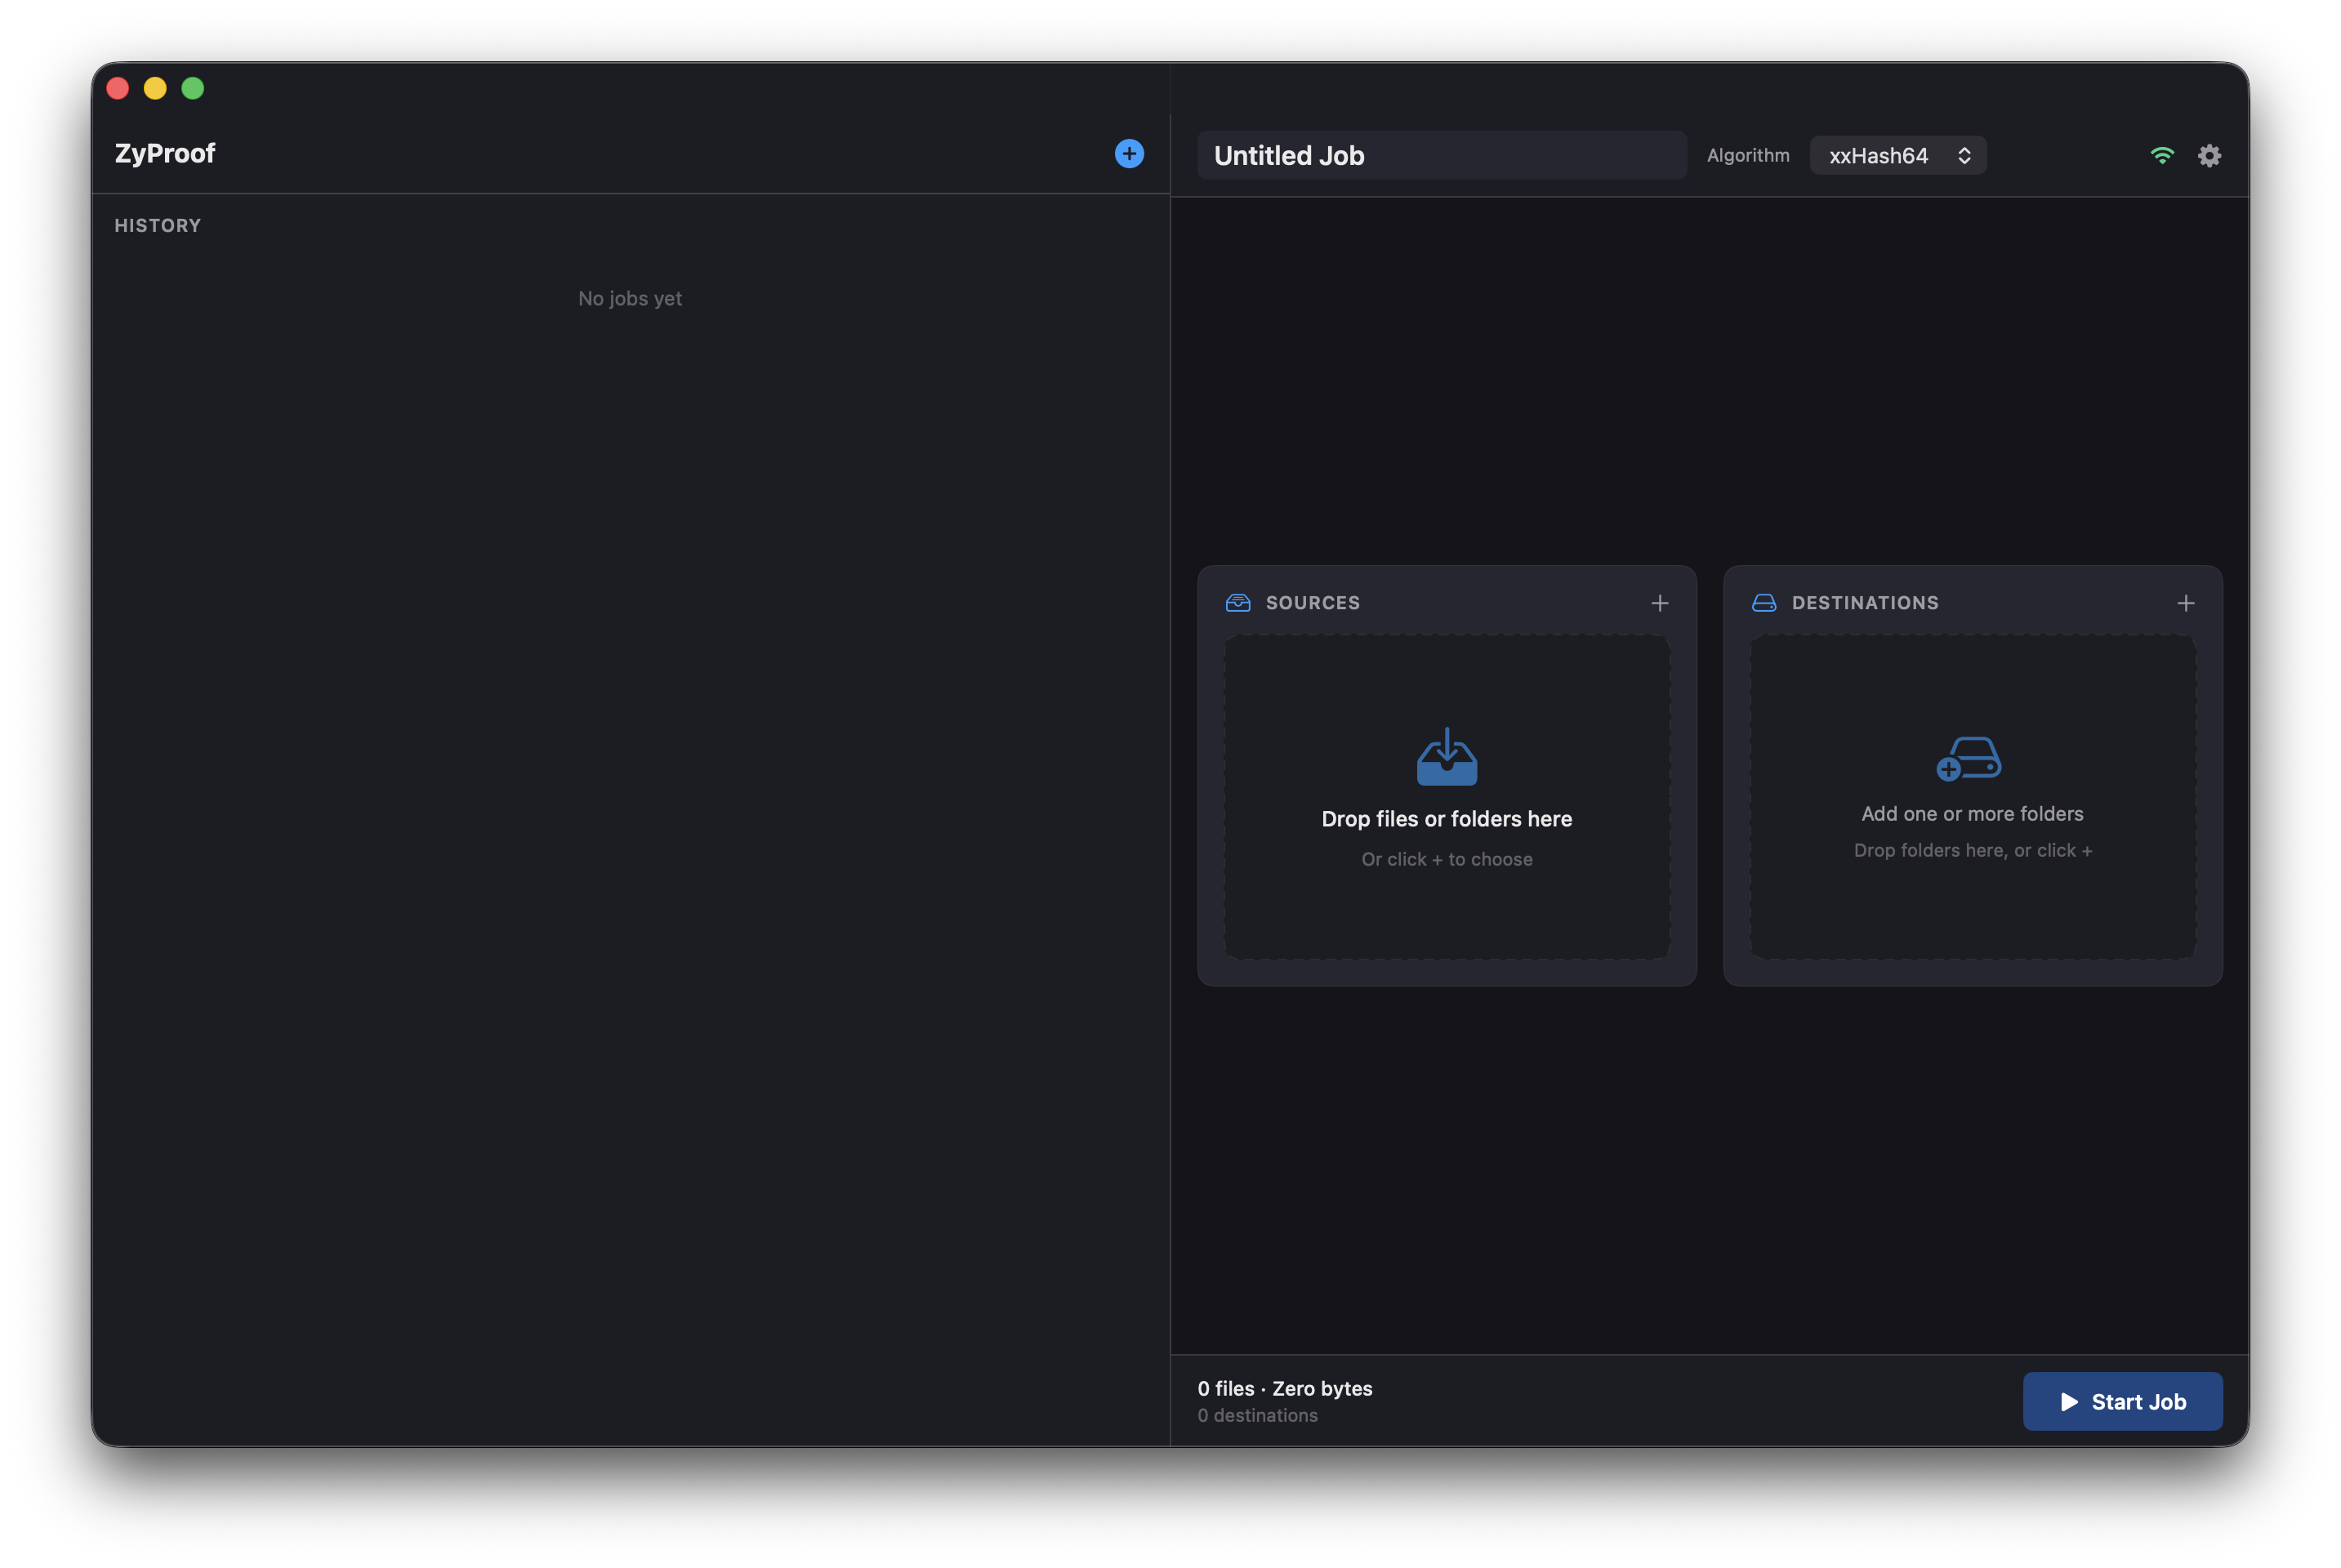Click the Untitled Job name field
2341x1568 pixels.
(1442, 155)
